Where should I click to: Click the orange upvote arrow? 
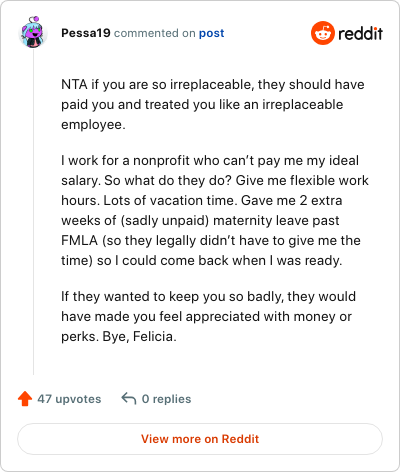coord(25,399)
